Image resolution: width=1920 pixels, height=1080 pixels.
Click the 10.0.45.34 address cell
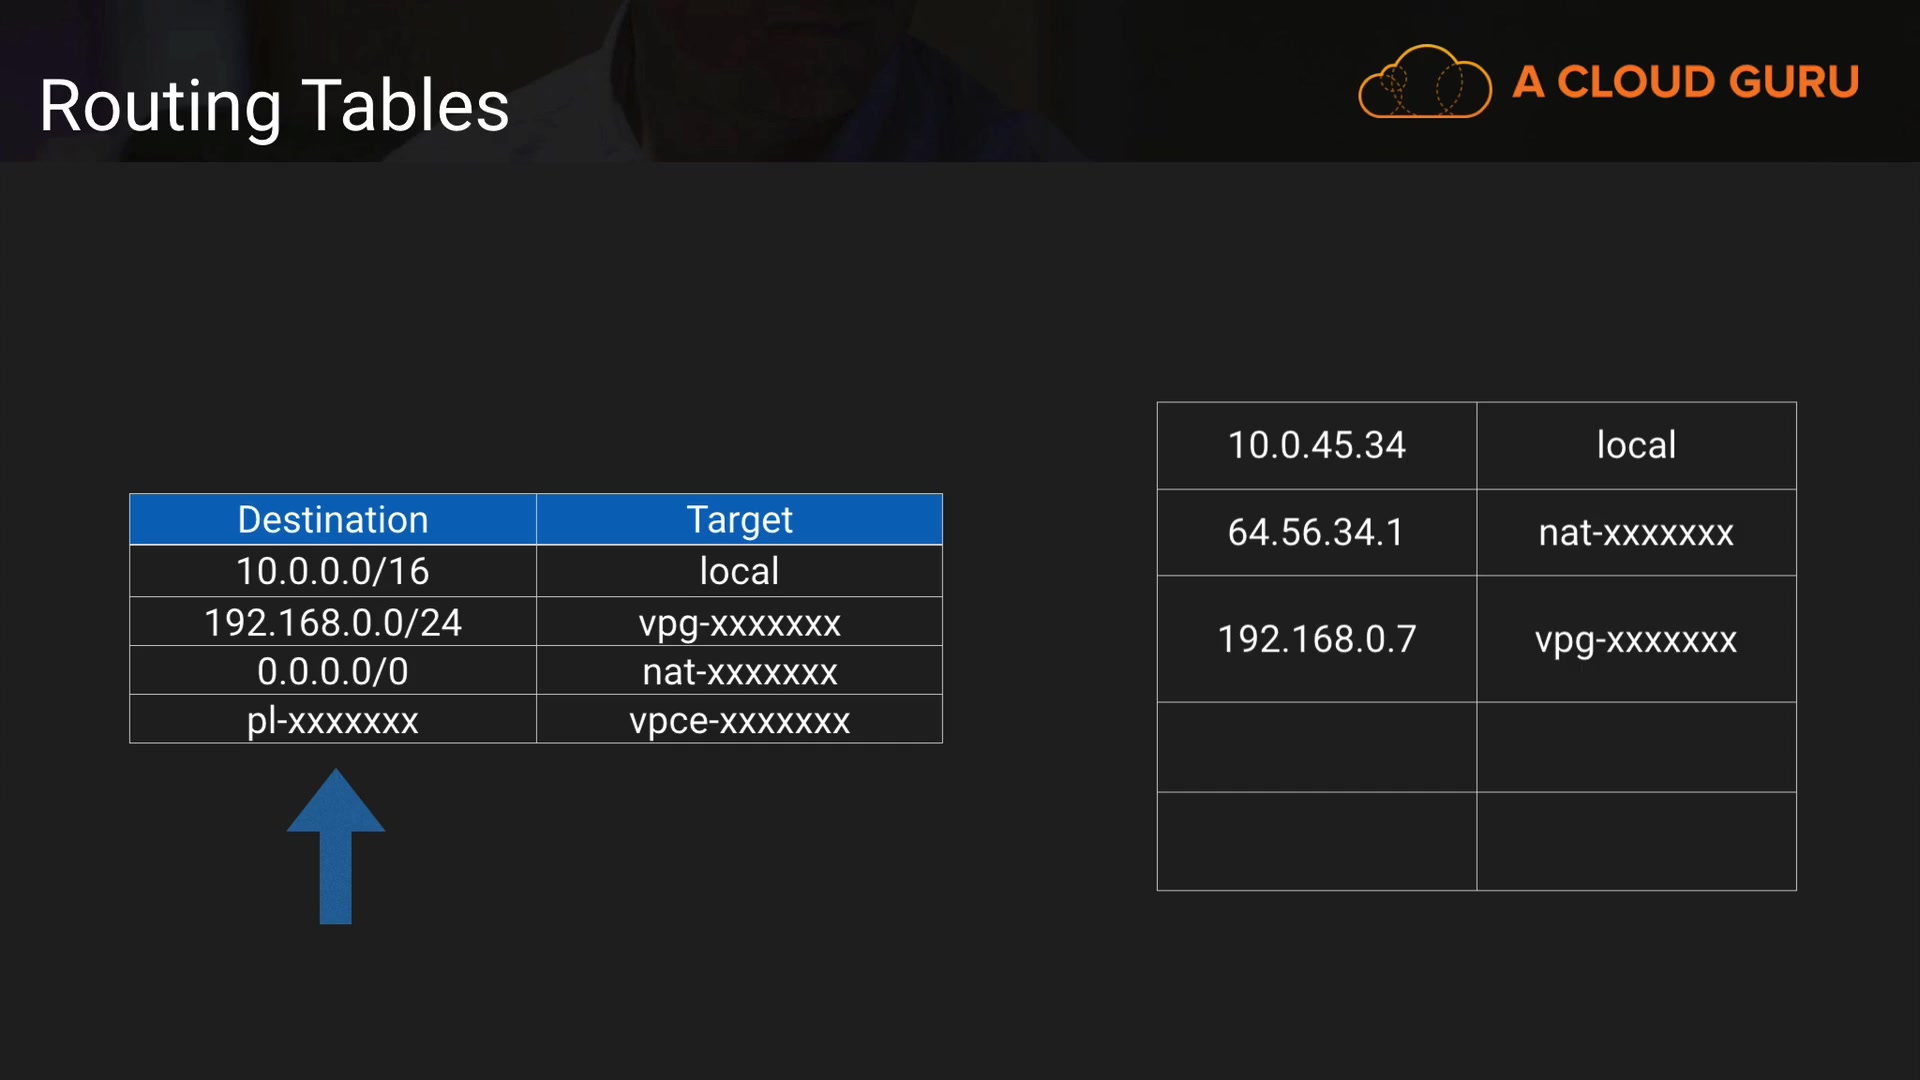pyautogui.click(x=1316, y=445)
